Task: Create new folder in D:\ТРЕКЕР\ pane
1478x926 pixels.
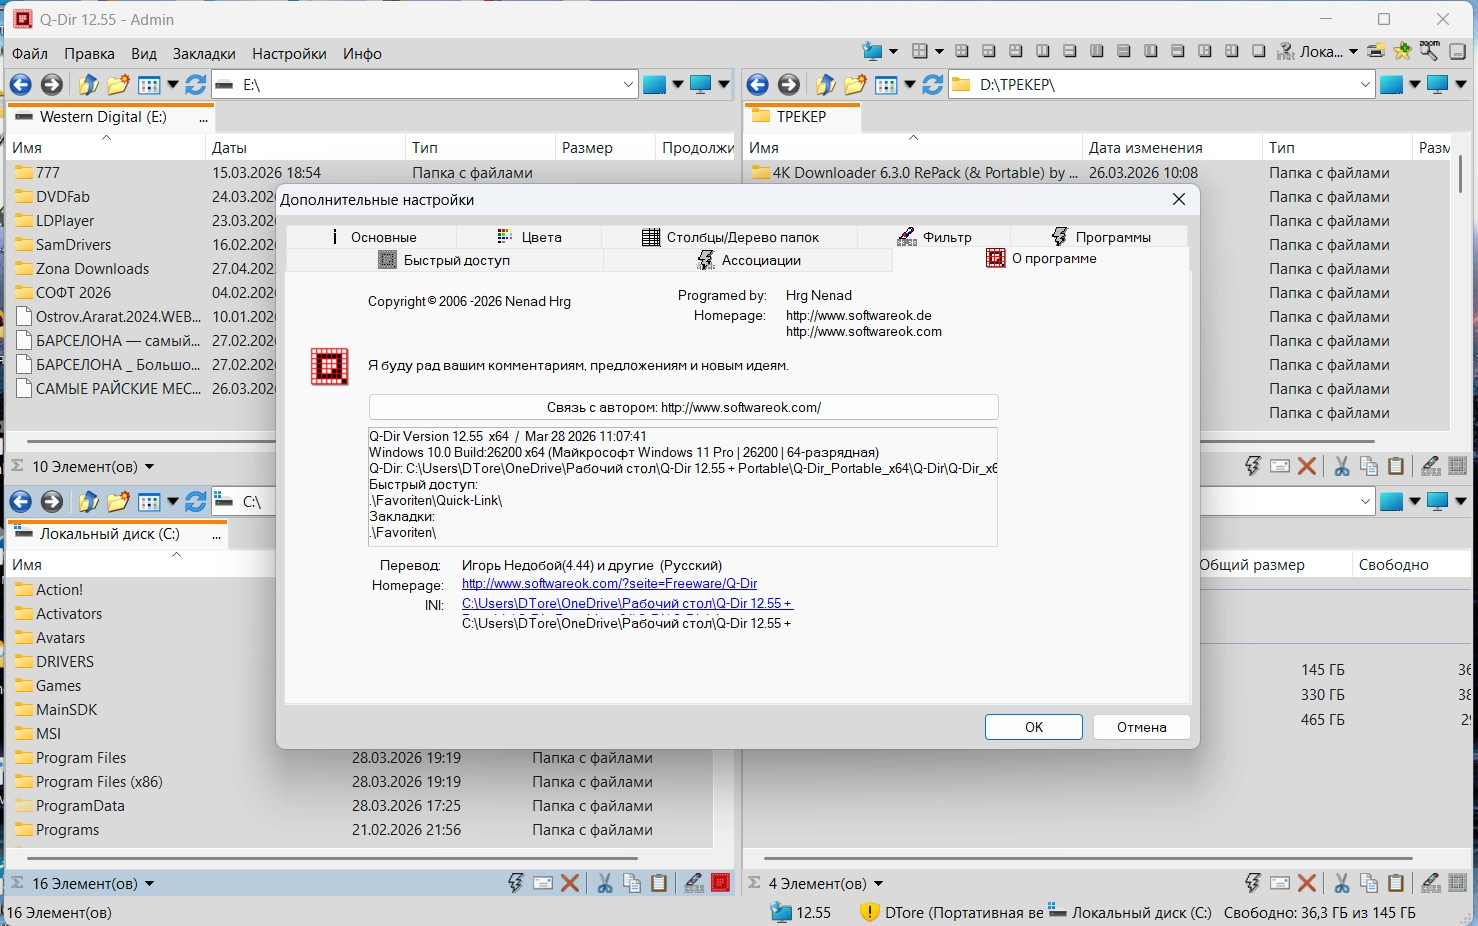Action: 855,85
